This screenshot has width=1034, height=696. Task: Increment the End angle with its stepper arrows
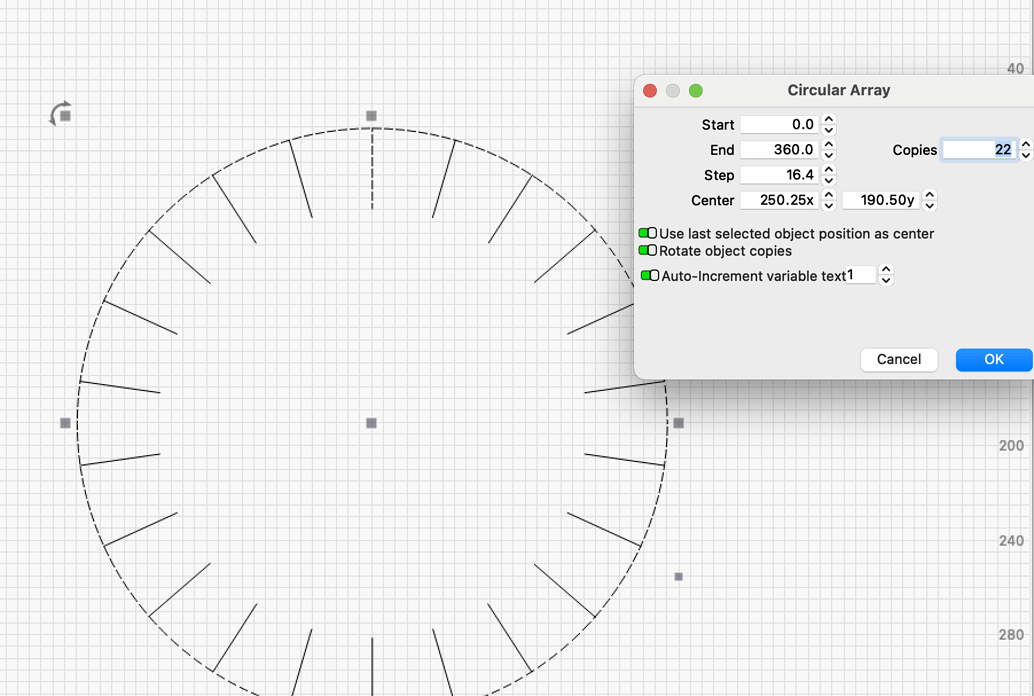[828, 145]
